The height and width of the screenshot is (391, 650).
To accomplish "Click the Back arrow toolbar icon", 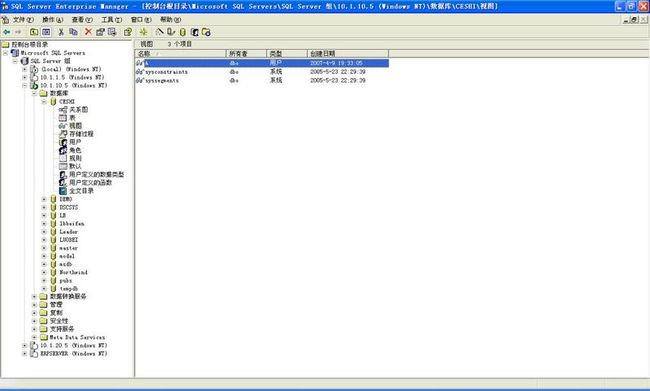I will tap(7, 32).
